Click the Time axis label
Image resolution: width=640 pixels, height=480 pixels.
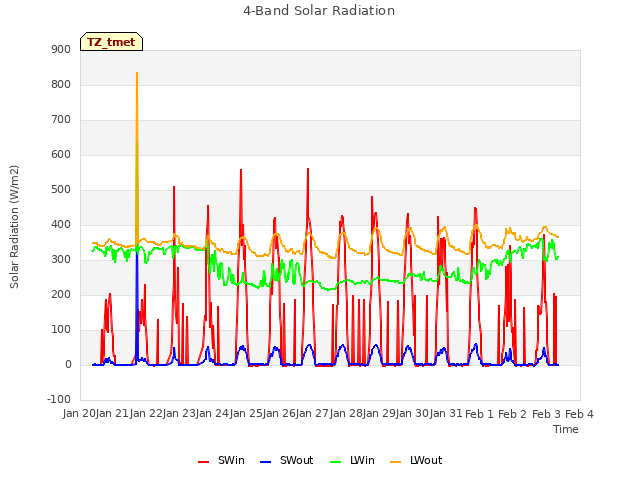[566, 429]
